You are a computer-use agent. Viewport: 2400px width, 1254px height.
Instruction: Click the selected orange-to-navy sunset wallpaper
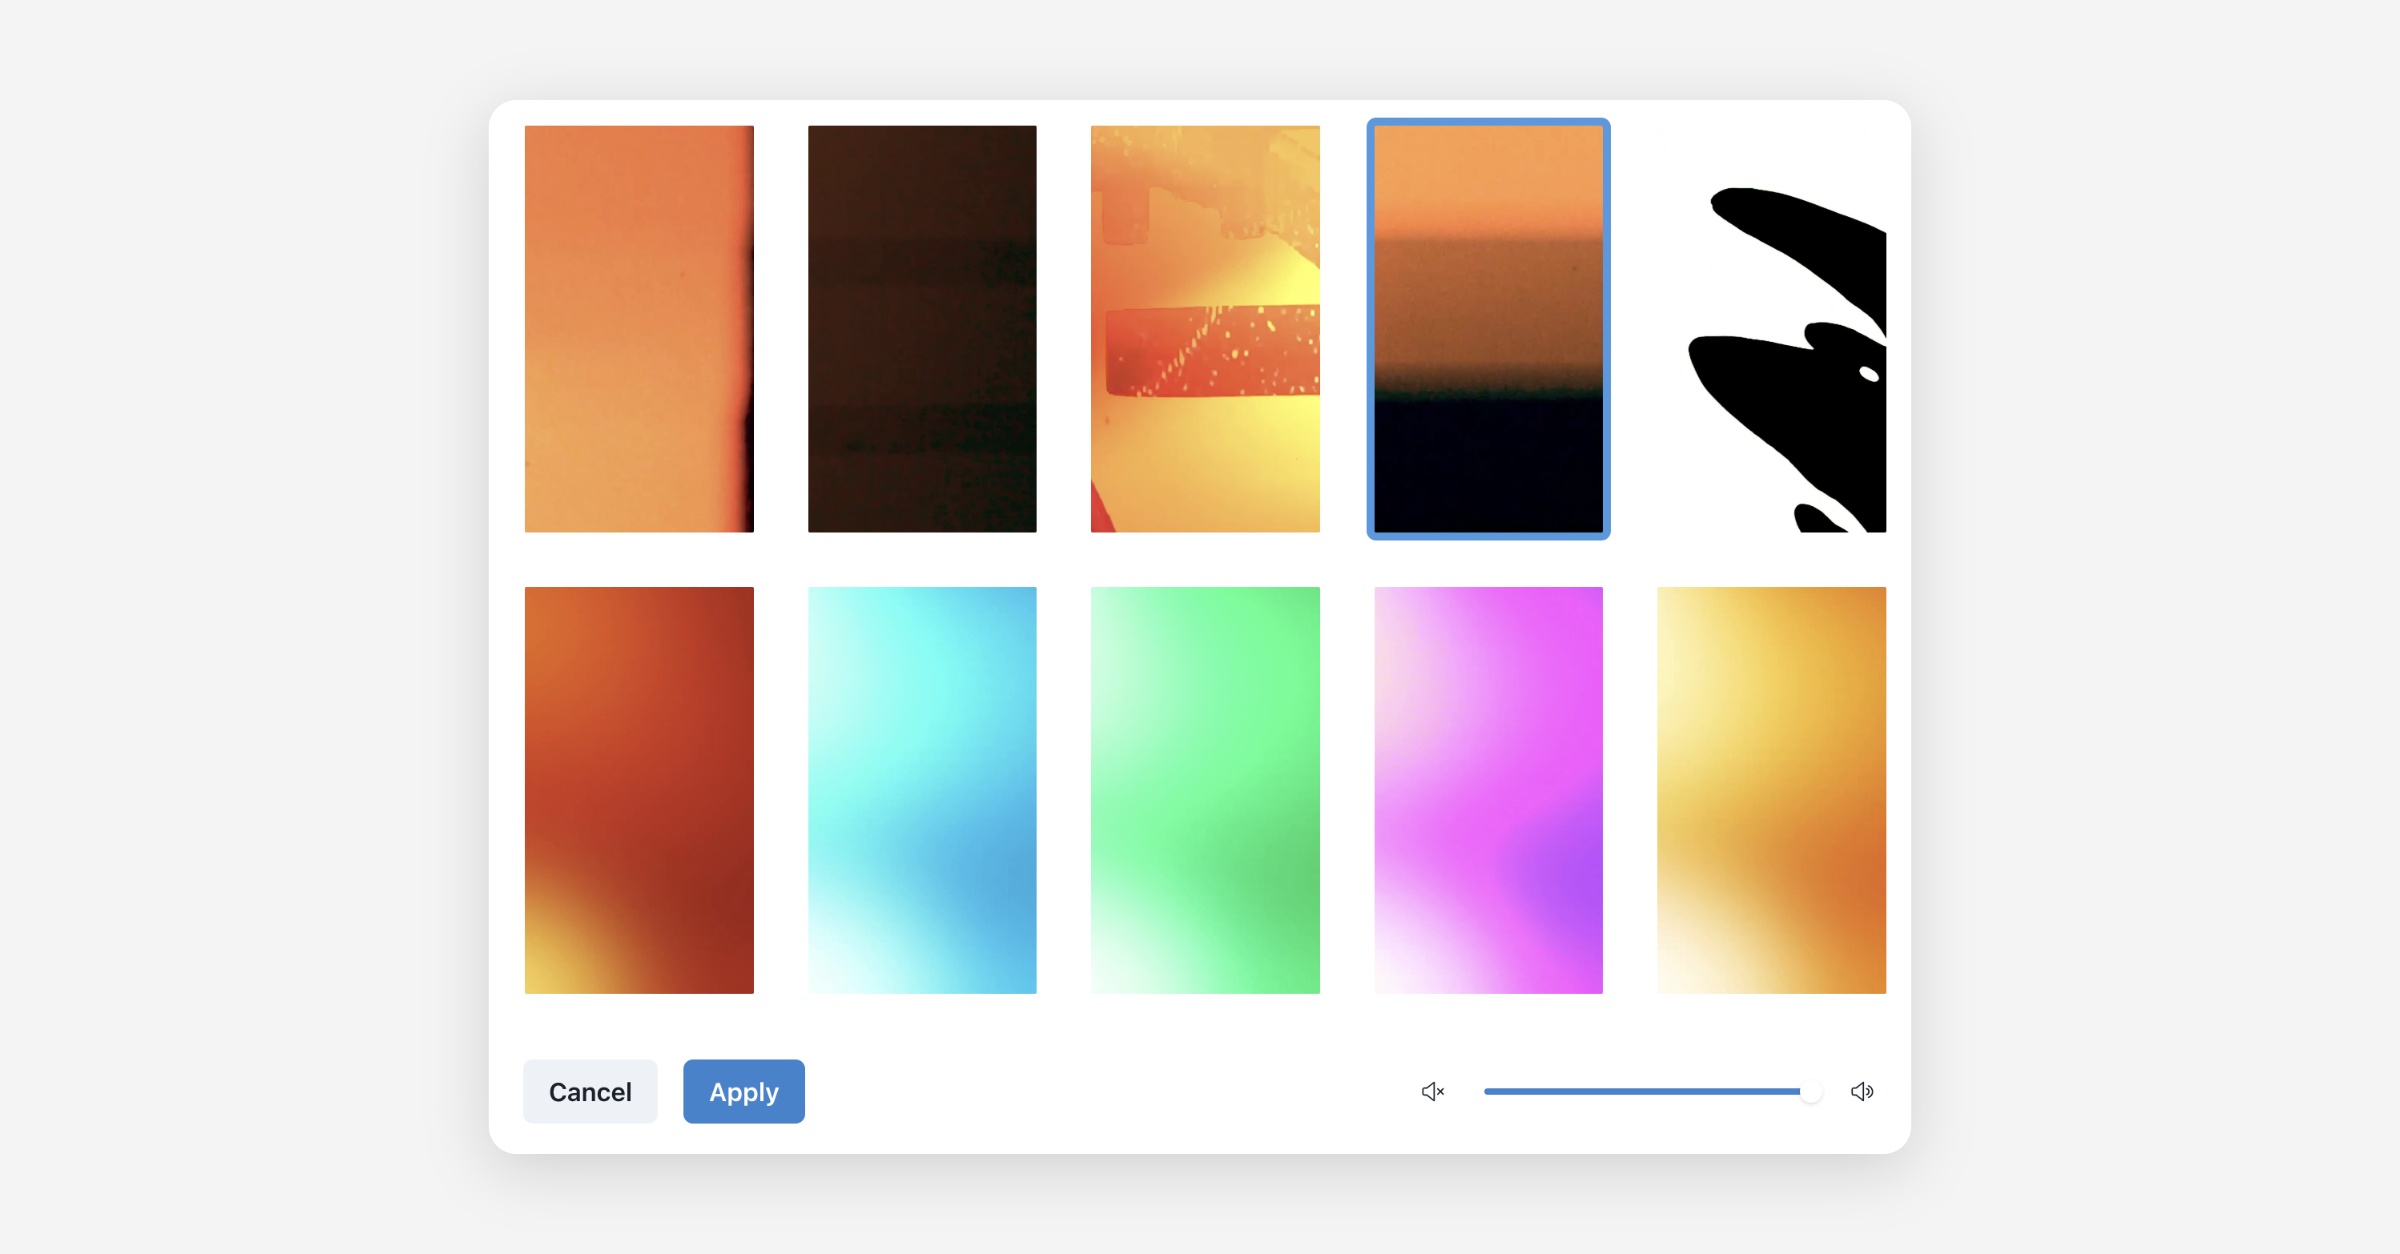tap(1488, 328)
